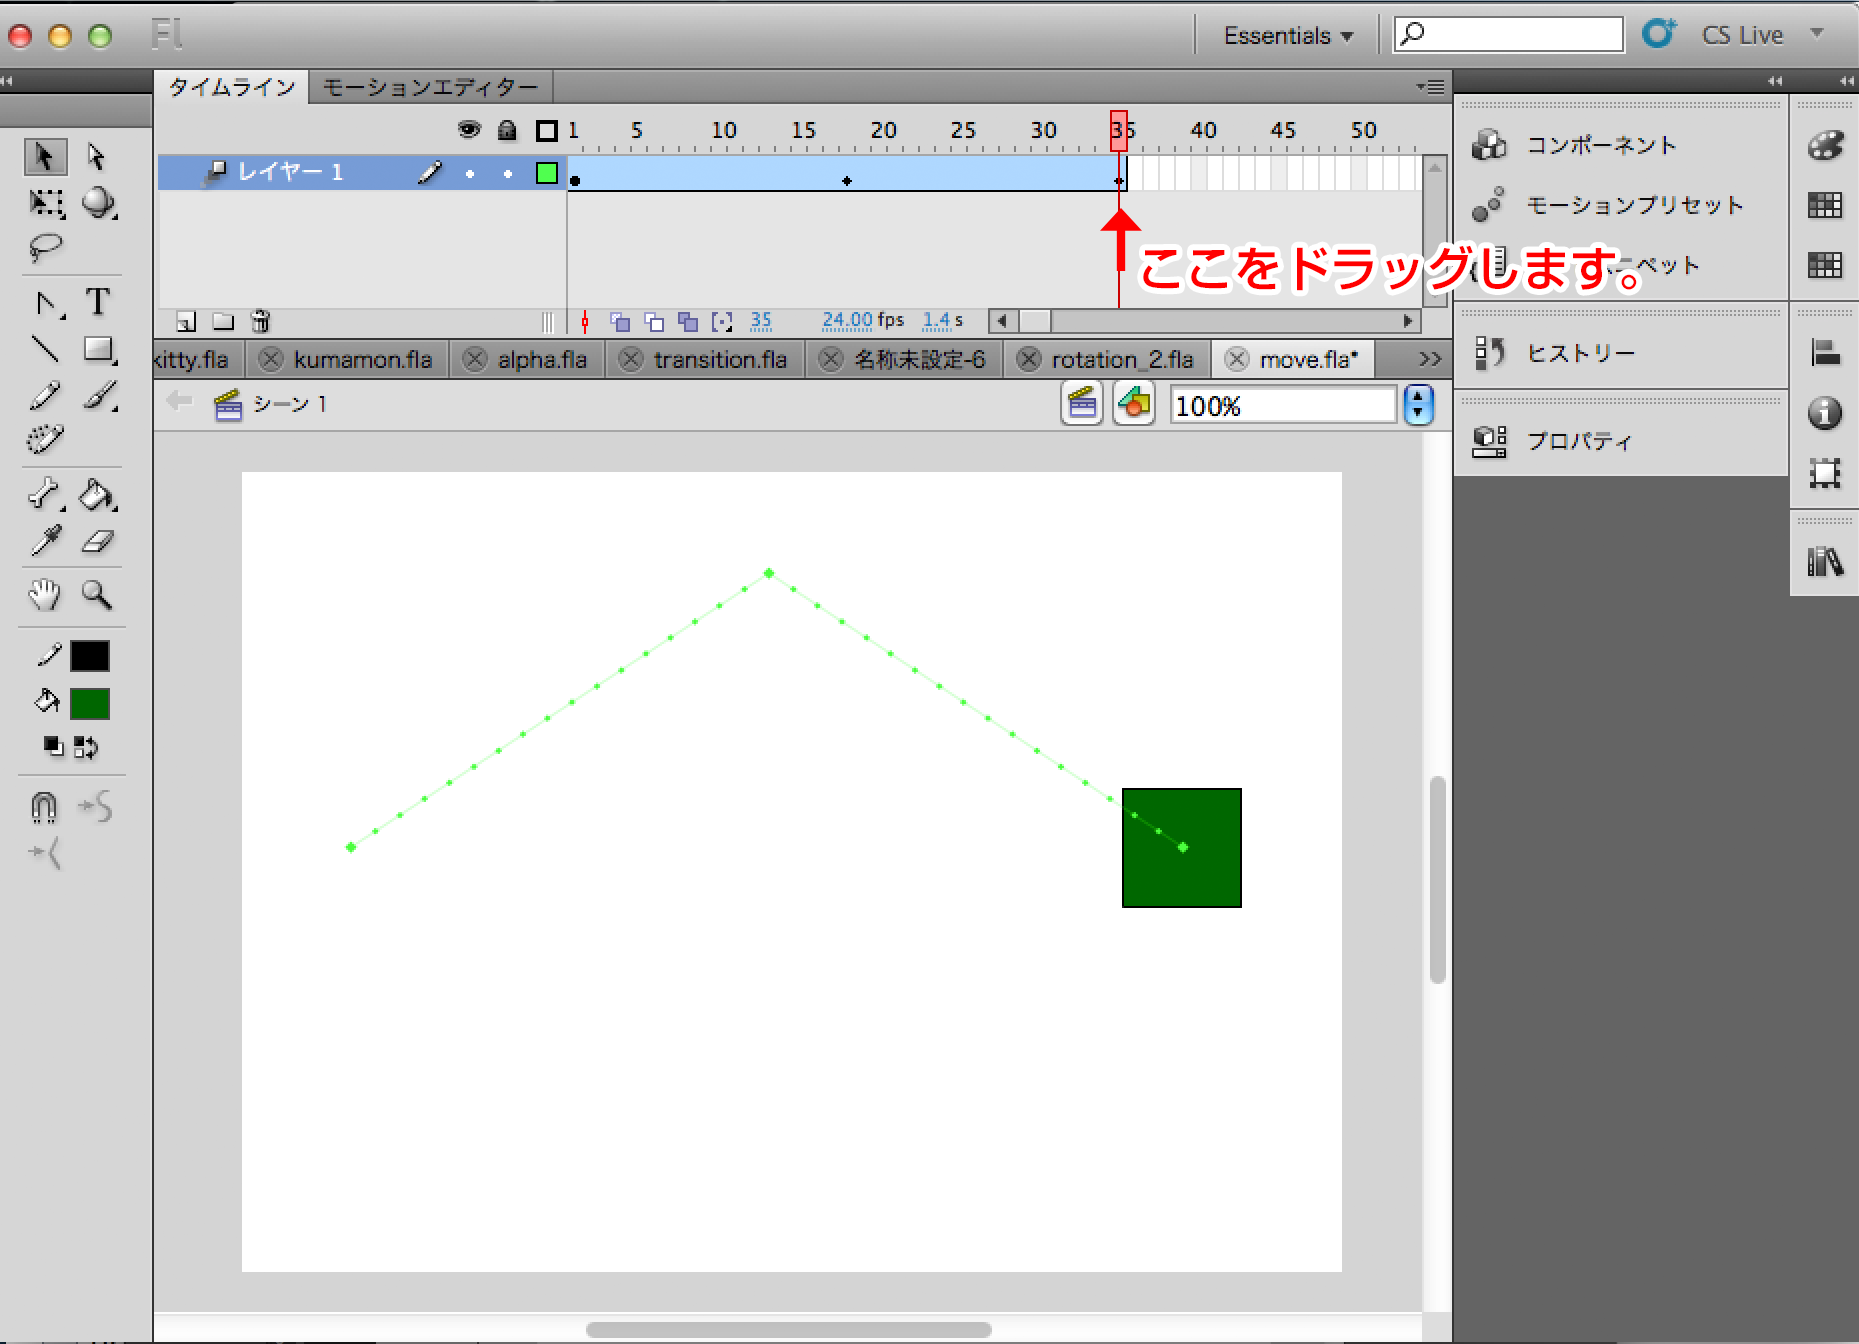This screenshot has width=1859, height=1344.
Task: Select the Free Transform tool
Action: pos(45,203)
